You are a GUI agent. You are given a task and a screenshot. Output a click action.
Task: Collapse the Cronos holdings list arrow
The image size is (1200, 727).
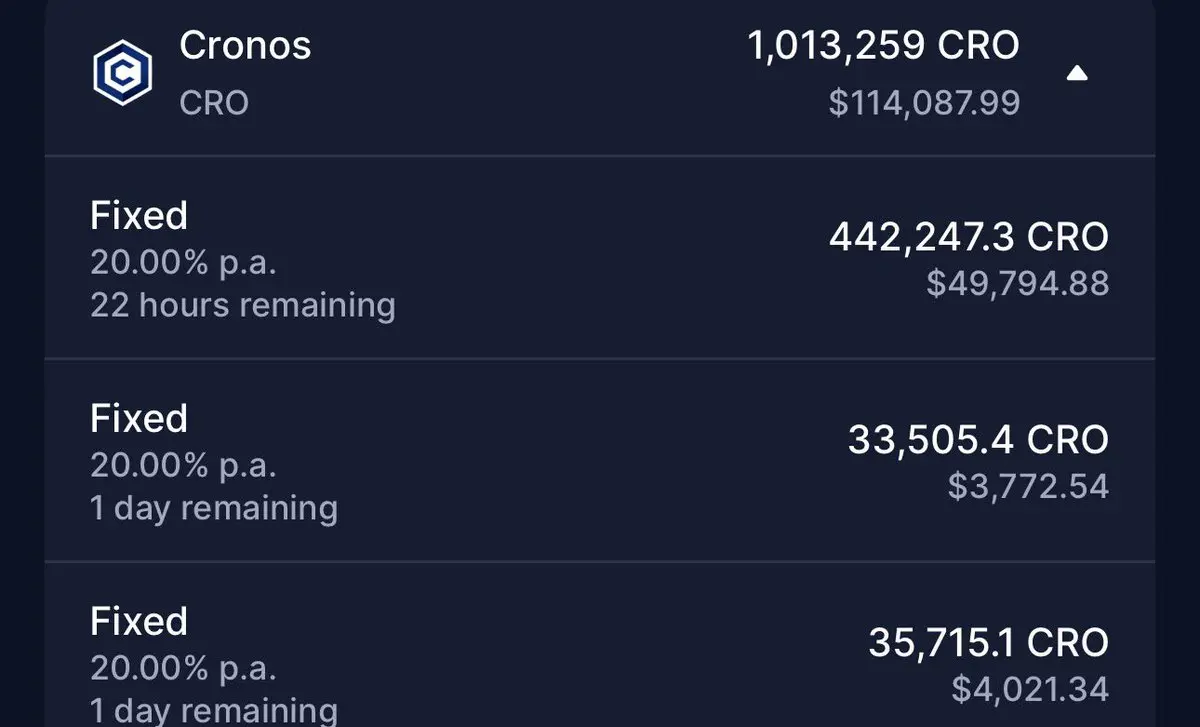(x=1077, y=73)
